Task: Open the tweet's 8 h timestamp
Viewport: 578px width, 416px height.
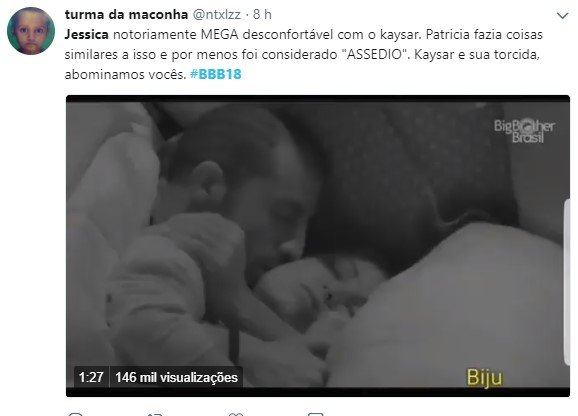Action: click(x=262, y=14)
